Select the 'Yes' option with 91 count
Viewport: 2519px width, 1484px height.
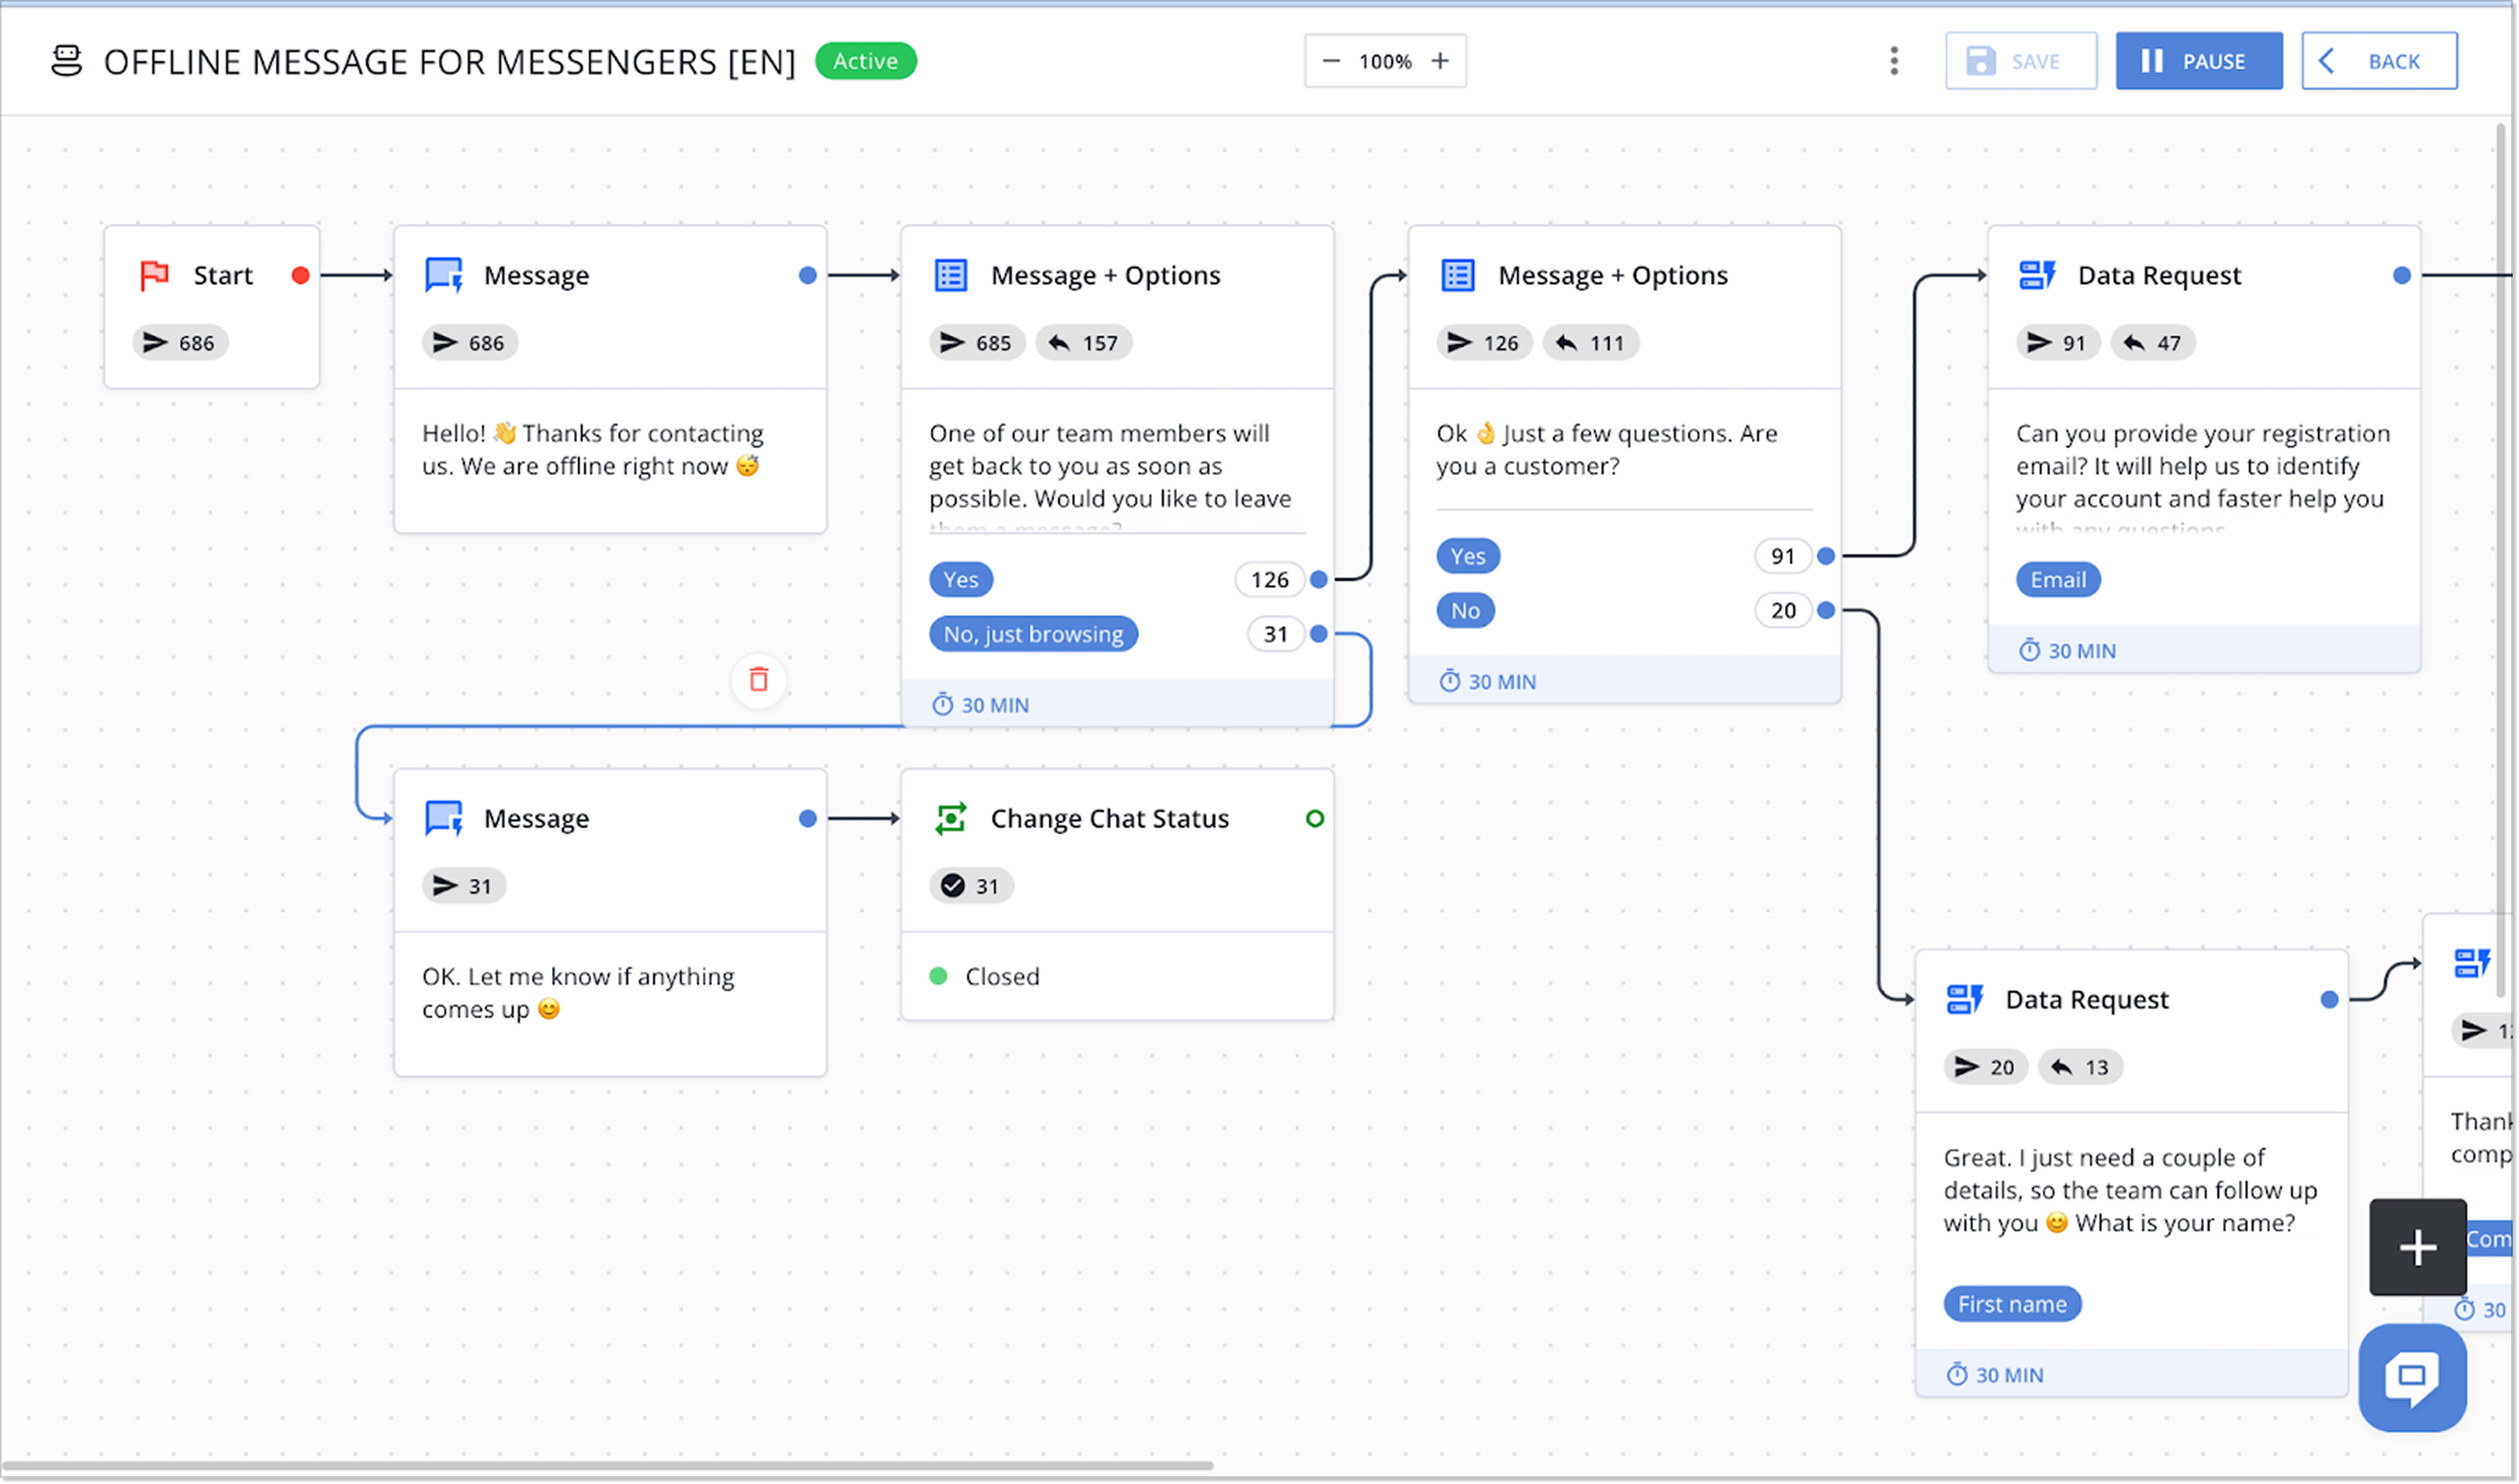tap(1468, 556)
